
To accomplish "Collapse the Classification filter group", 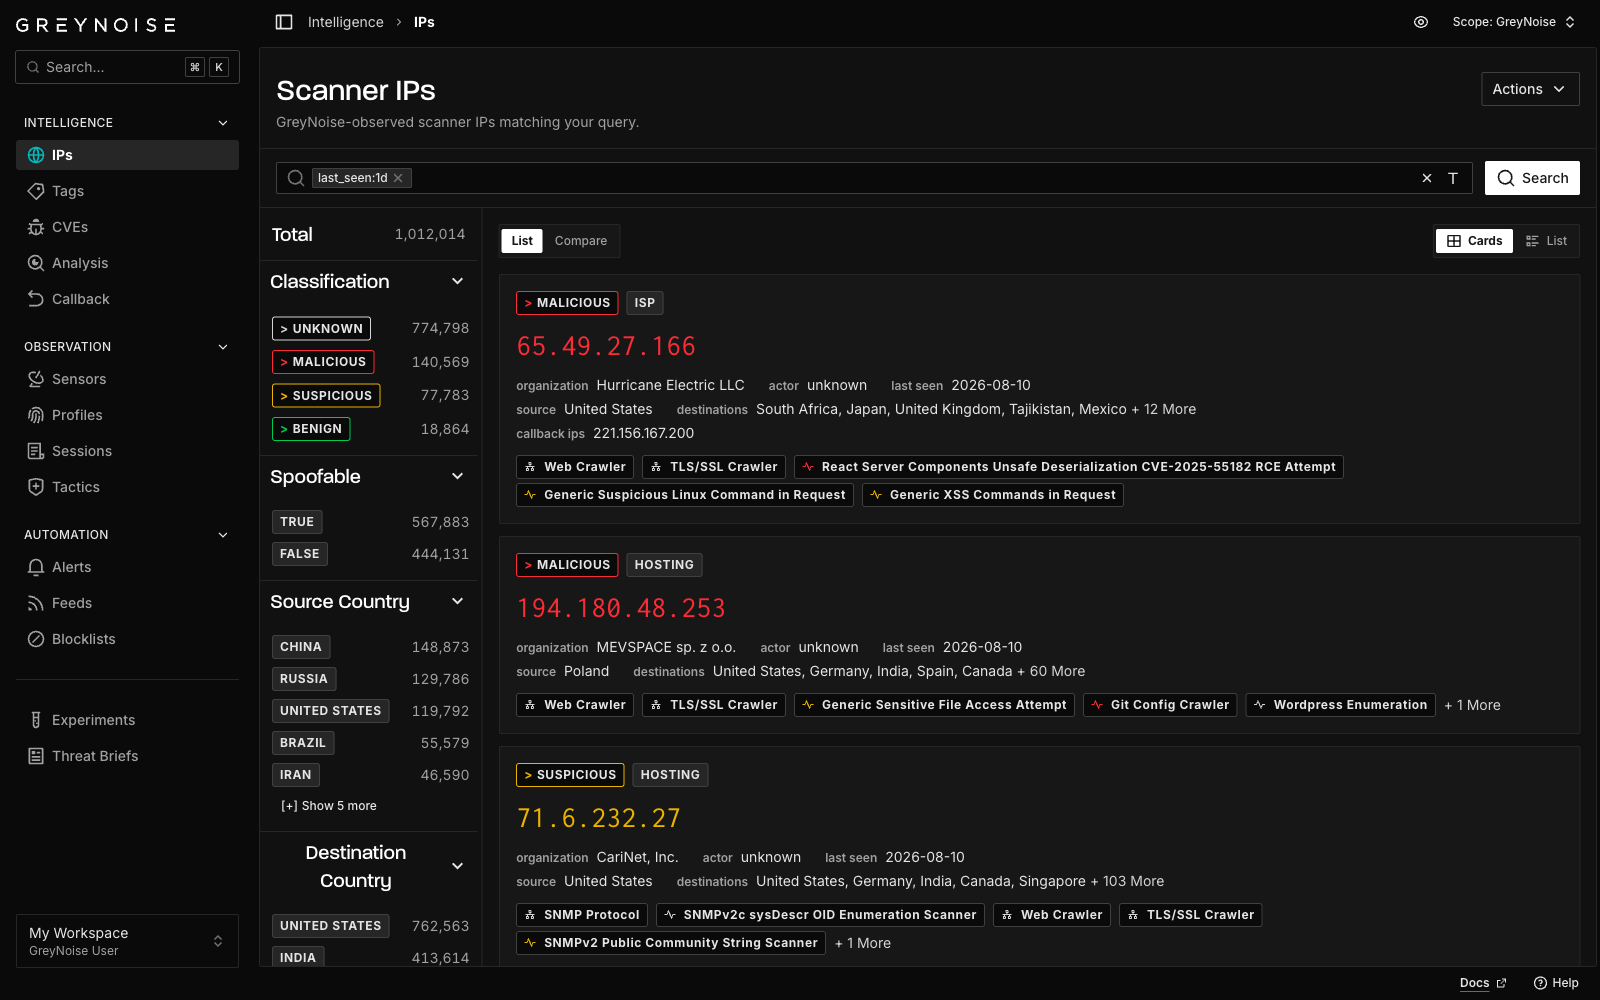I will pos(458,281).
